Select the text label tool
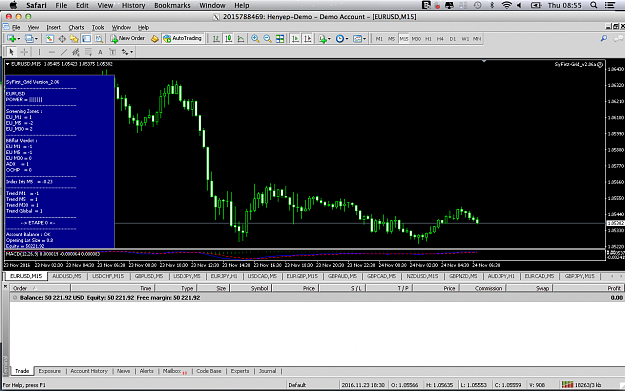This screenshot has height=391, width=625. 113,52
